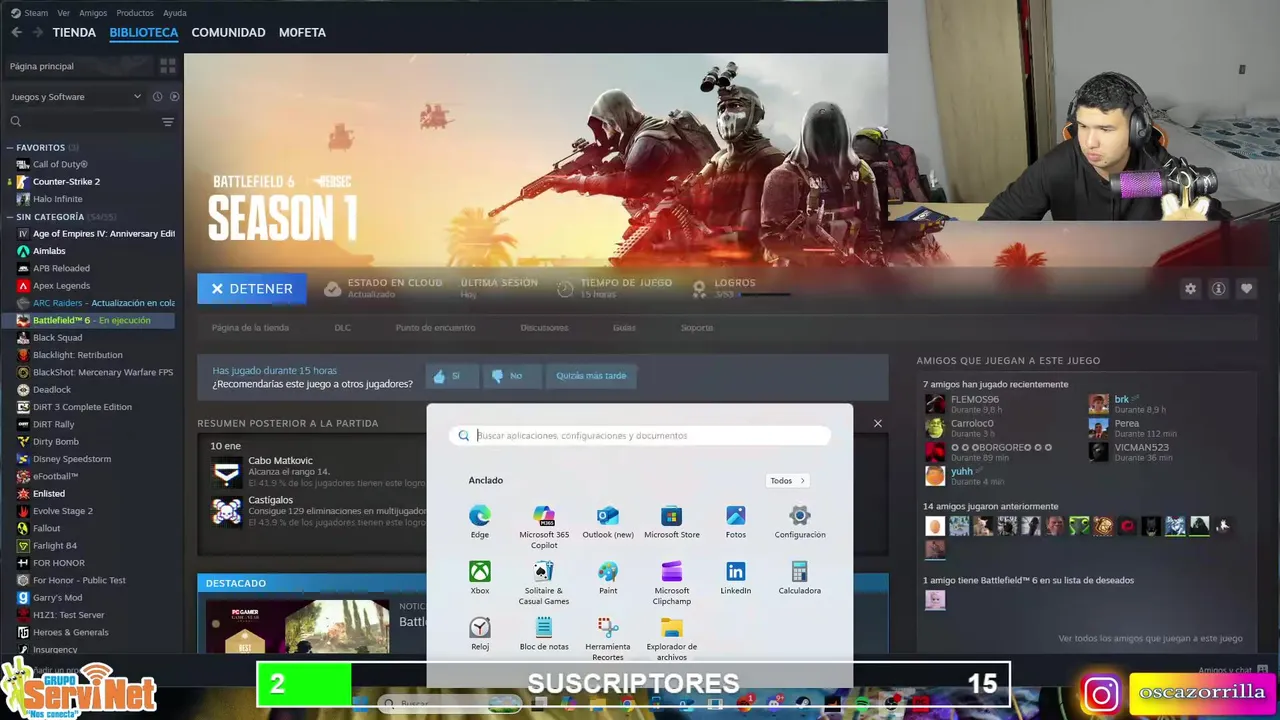The image size is (1280, 720).
Task: Open LinkedIn pinned app
Action: pos(736,578)
